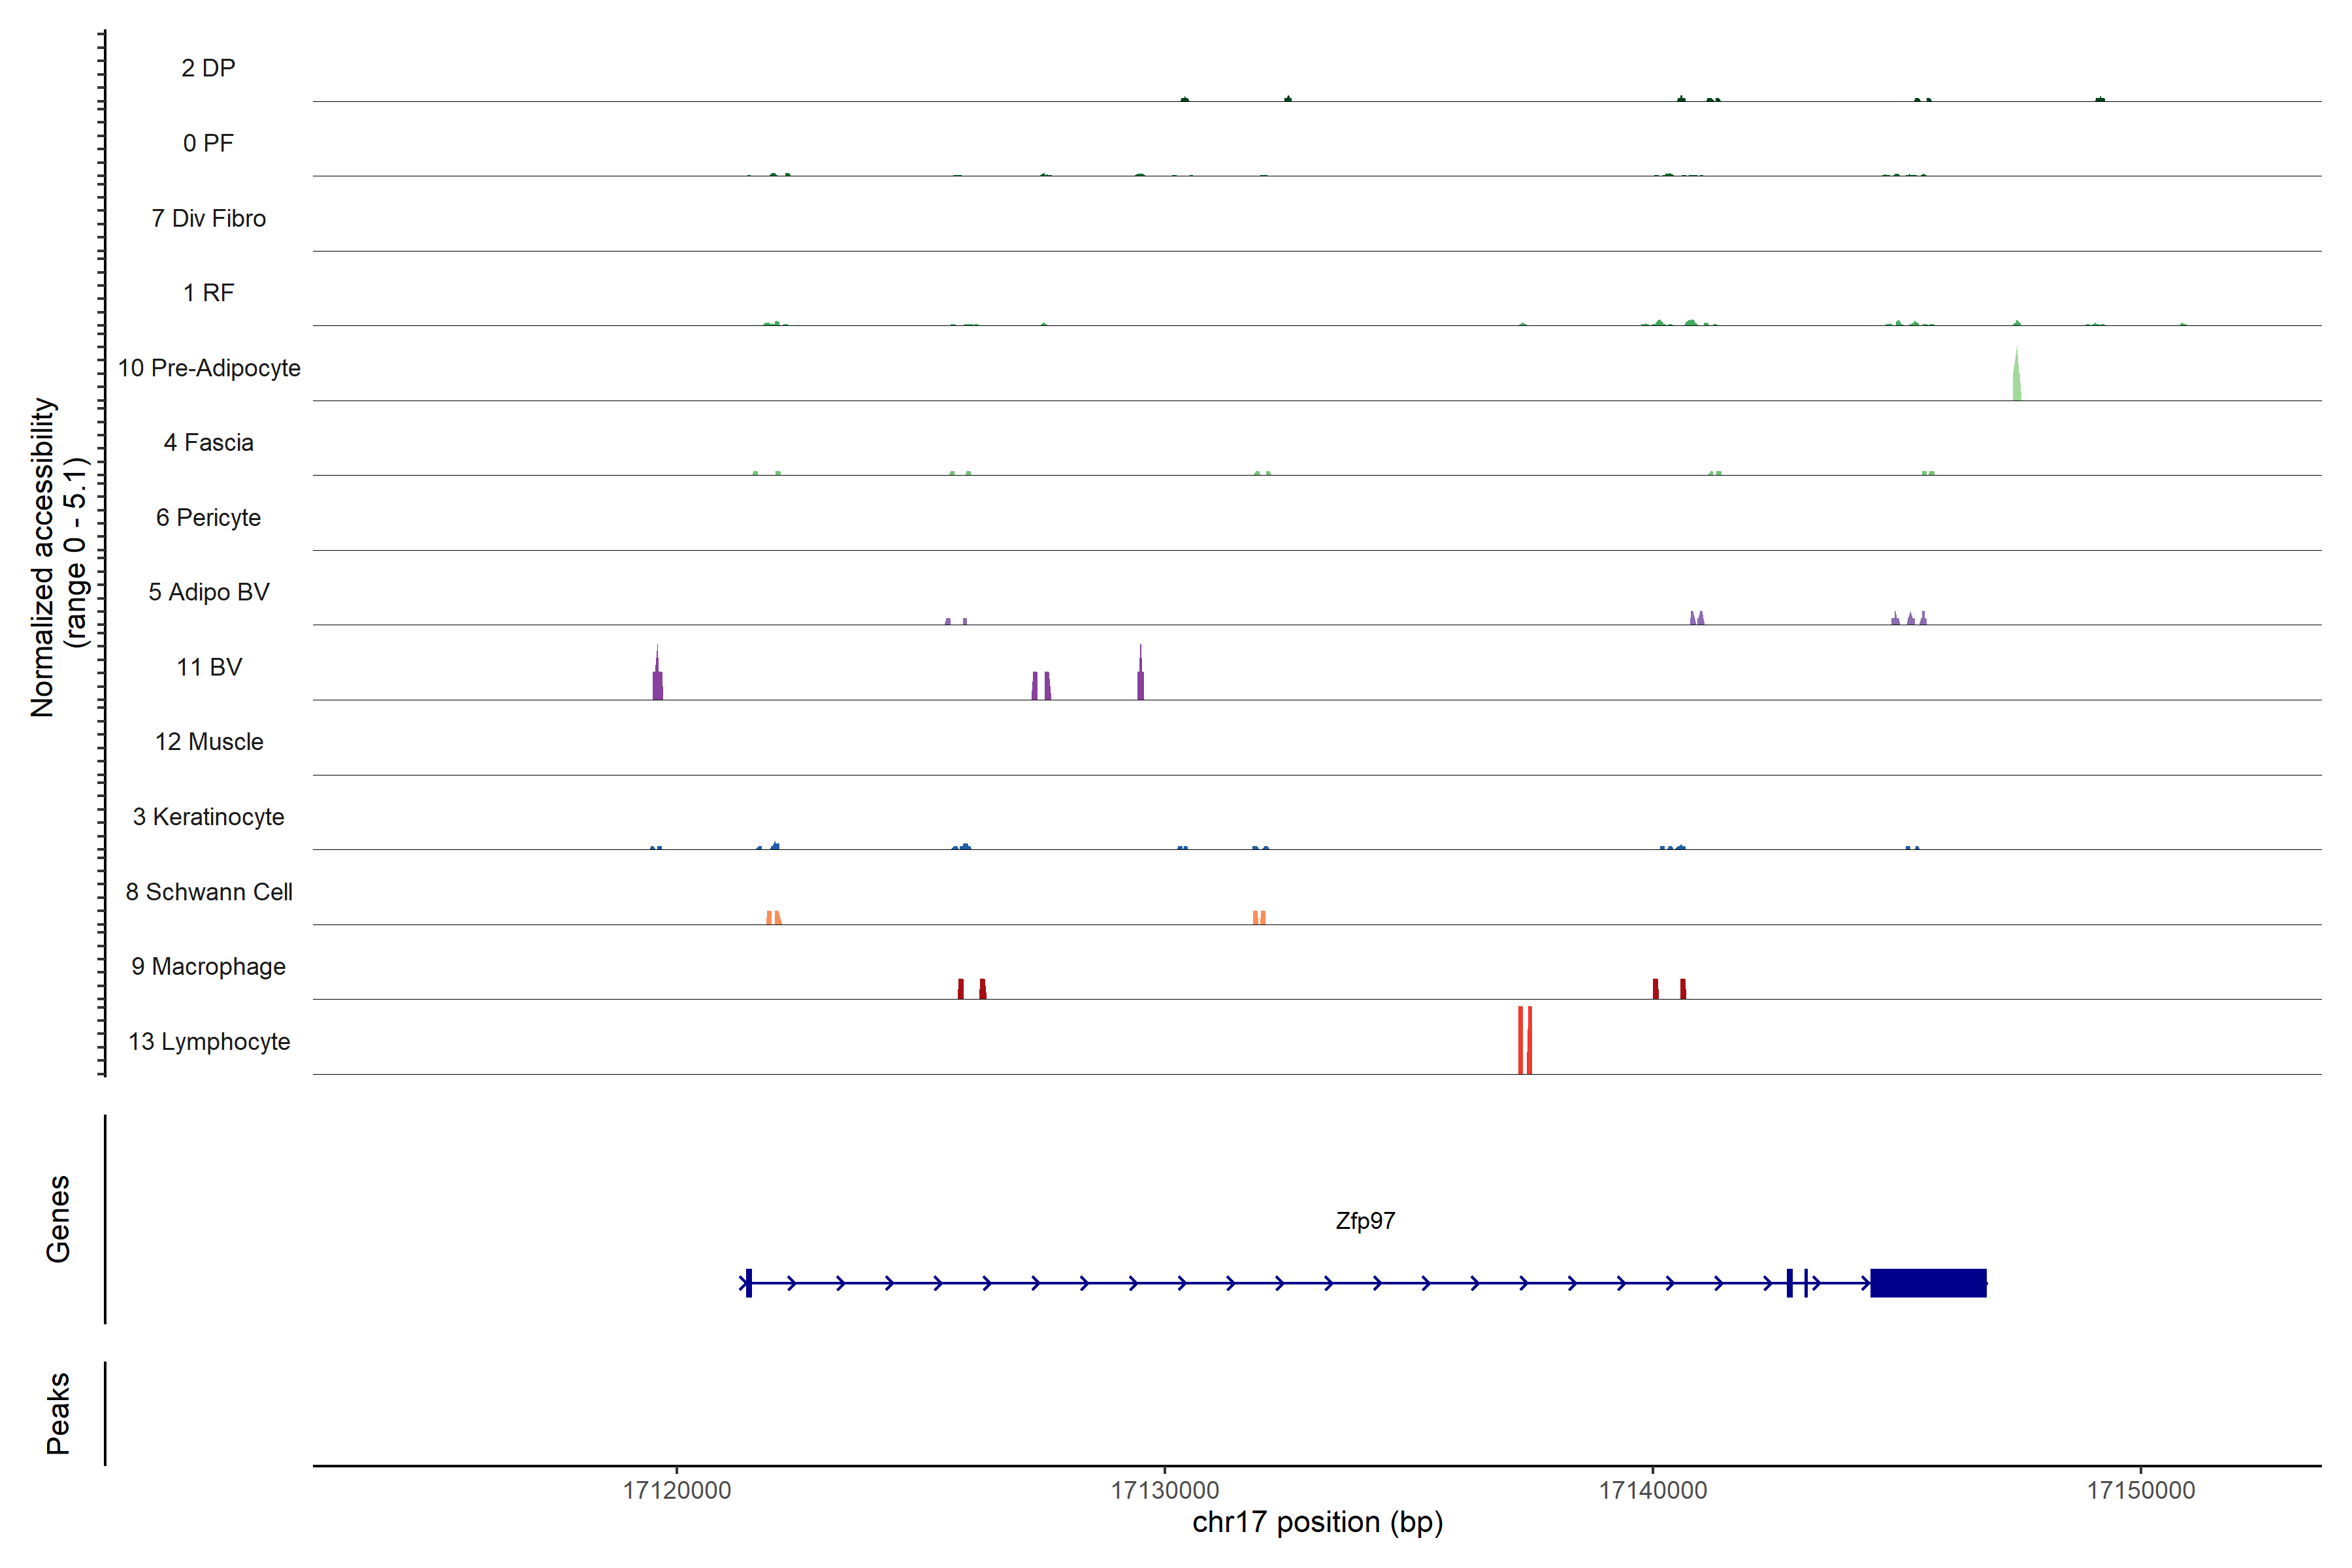Click the Zfp97 gene label
The height and width of the screenshot is (1568, 2352).
[1365, 1221]
